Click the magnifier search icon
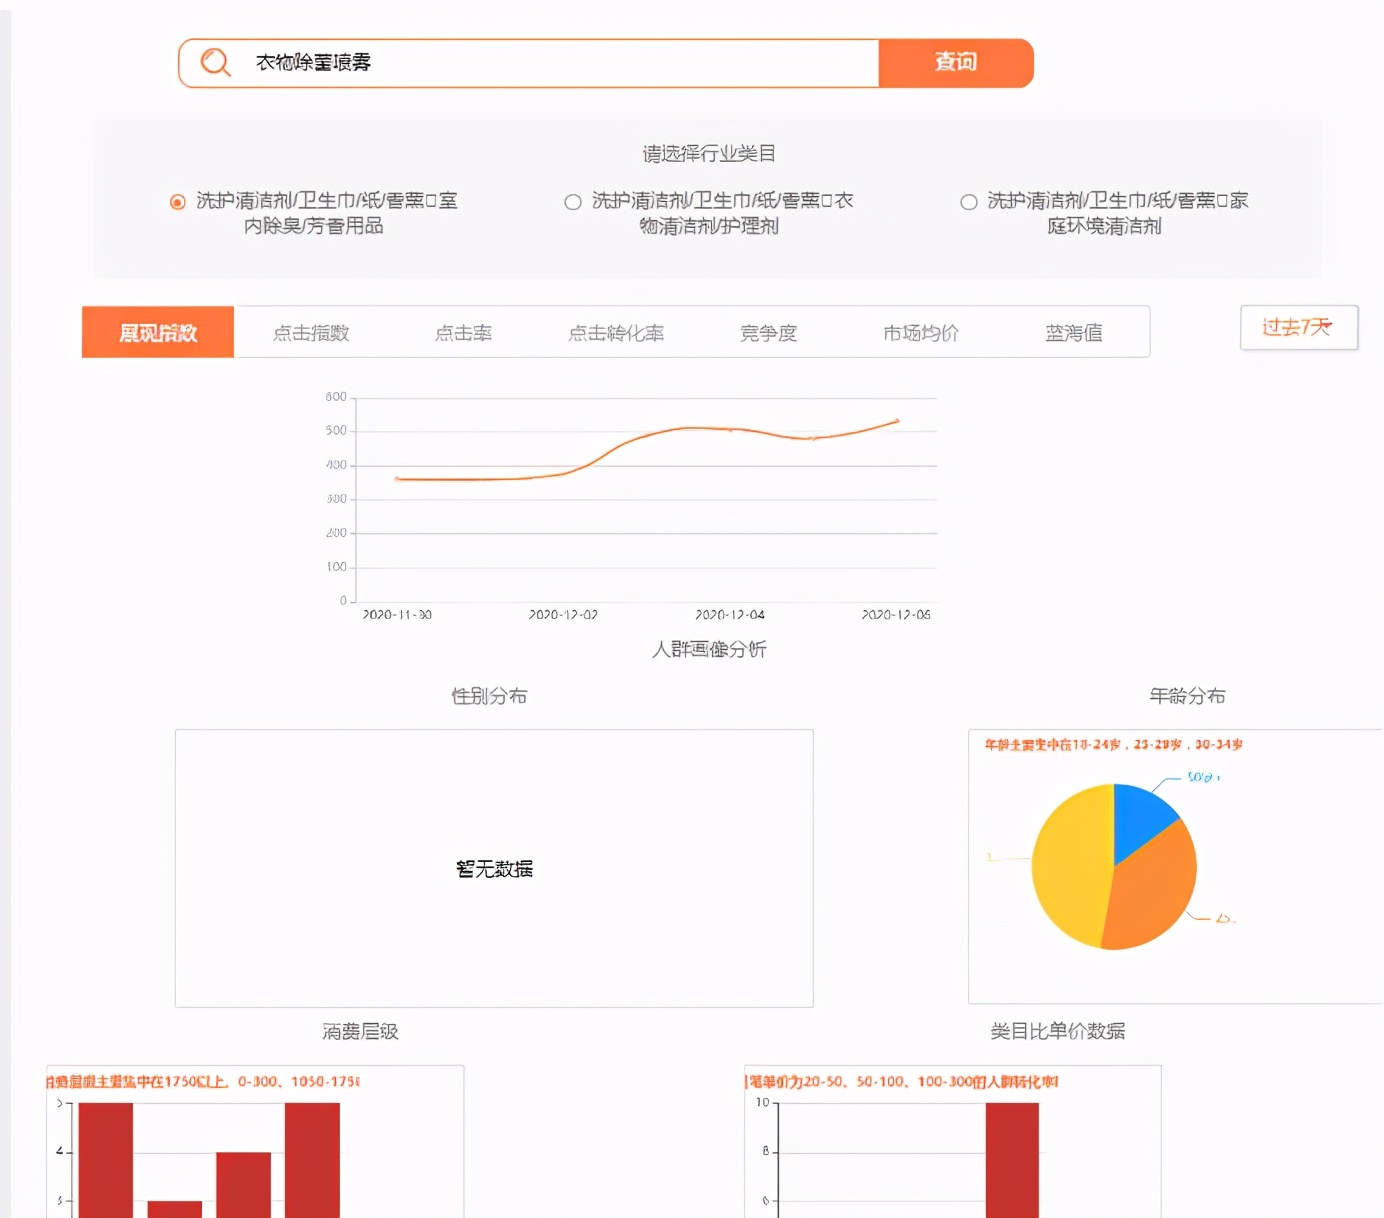The width and height of the screenshot is (1384, 1218). pos(215,62)
